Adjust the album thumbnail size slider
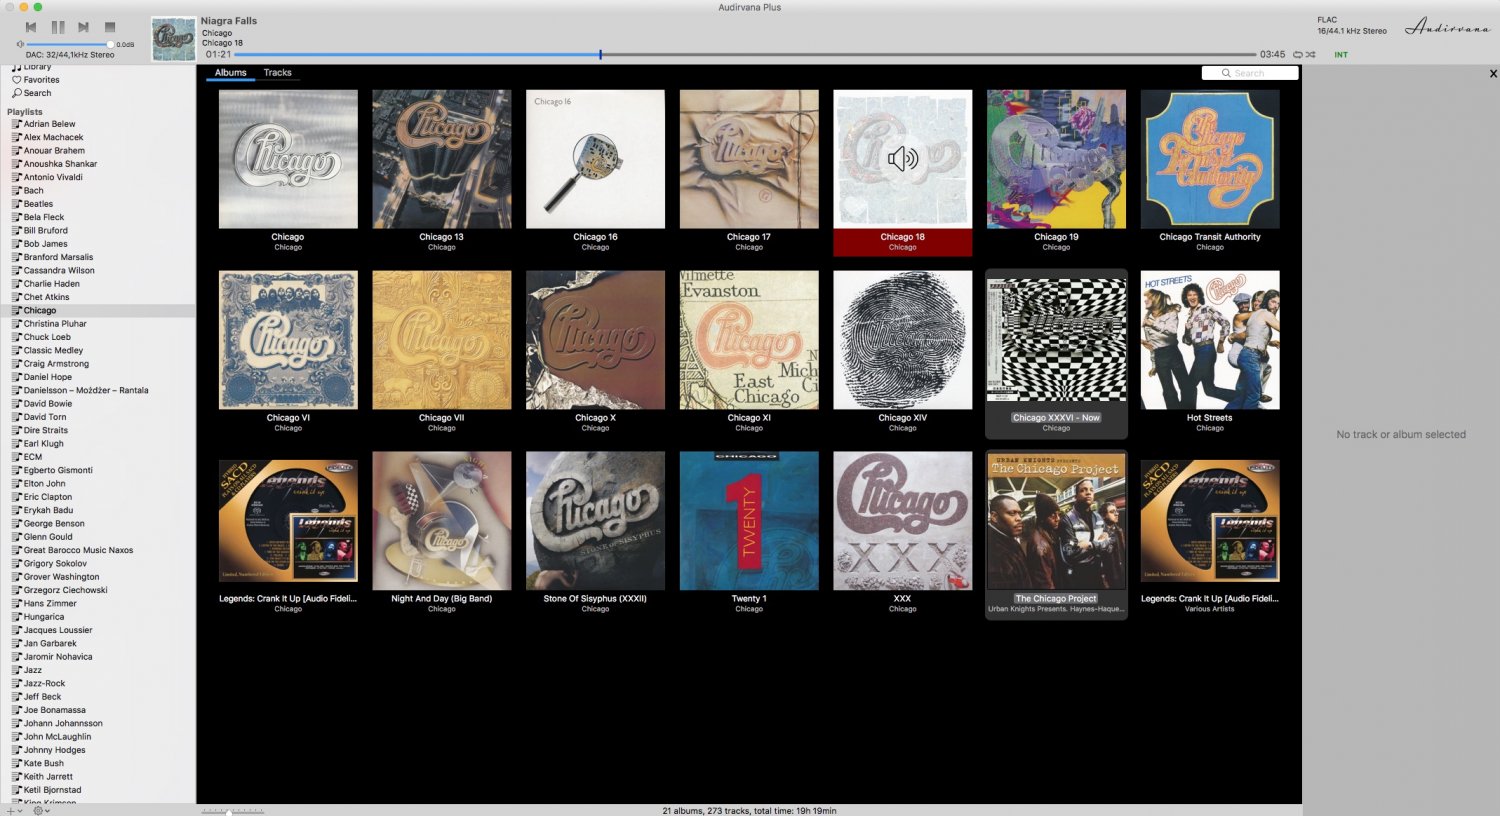 (x=233, y=811)
